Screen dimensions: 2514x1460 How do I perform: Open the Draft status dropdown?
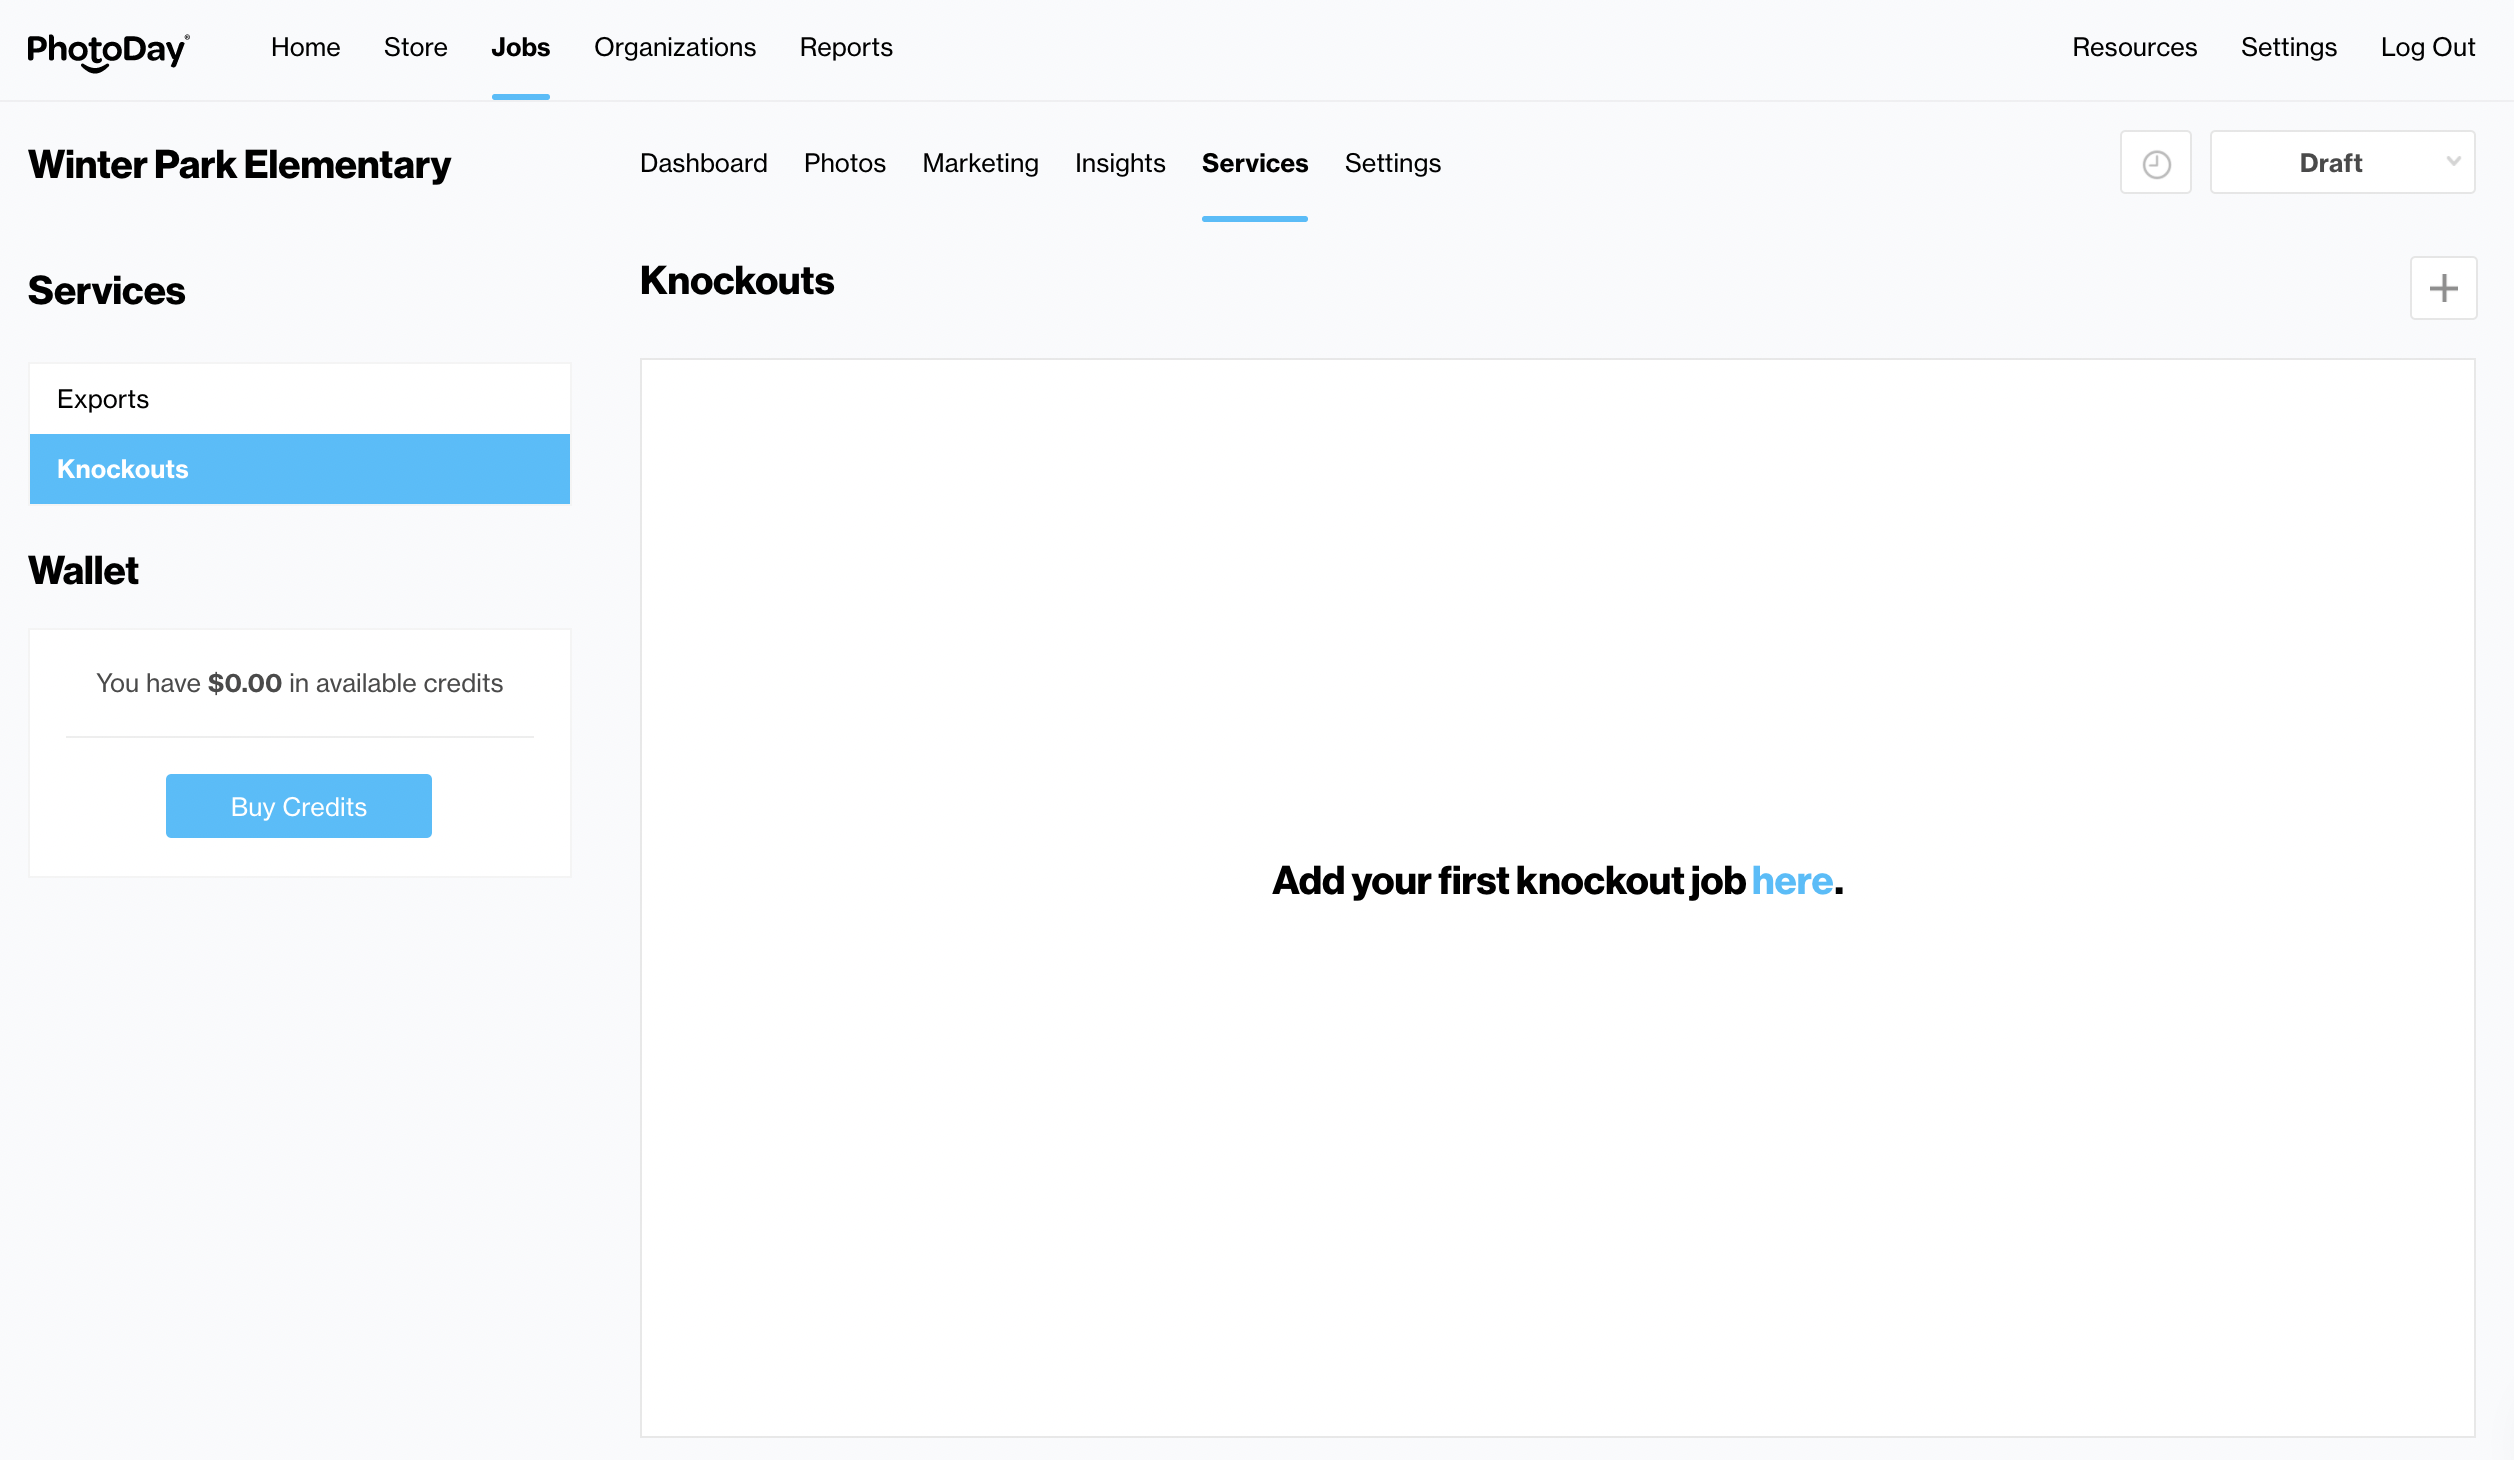pyautogui.click(x=2341, y=163)
